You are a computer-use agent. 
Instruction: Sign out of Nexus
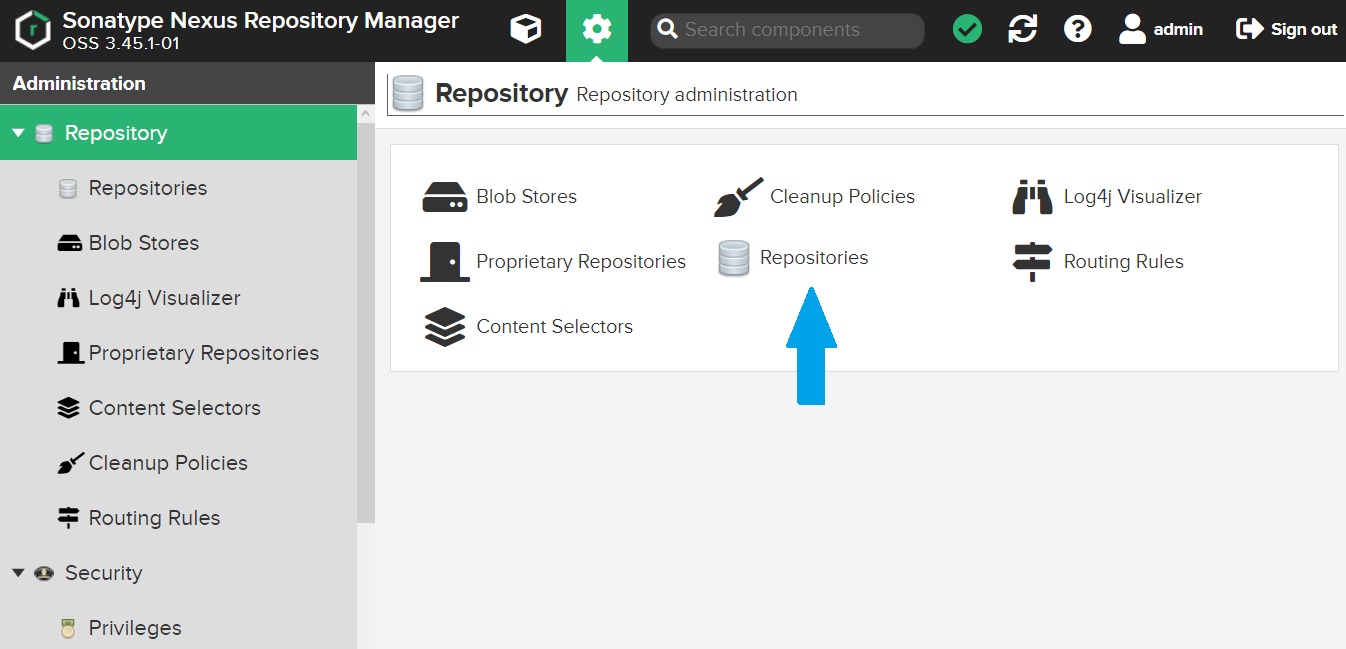[1286, 29]
